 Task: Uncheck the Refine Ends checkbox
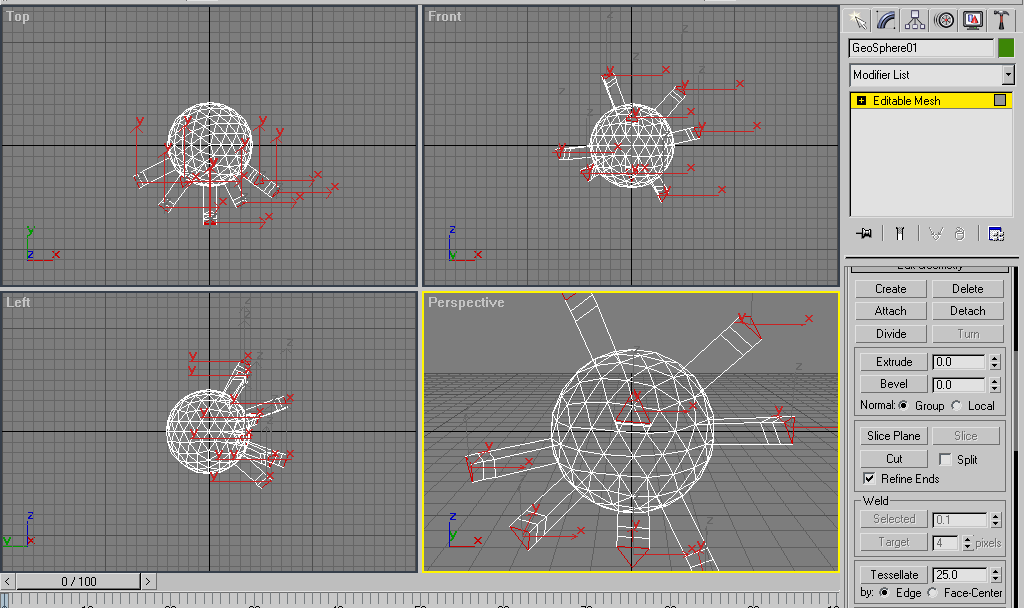[x=869, y=479]
